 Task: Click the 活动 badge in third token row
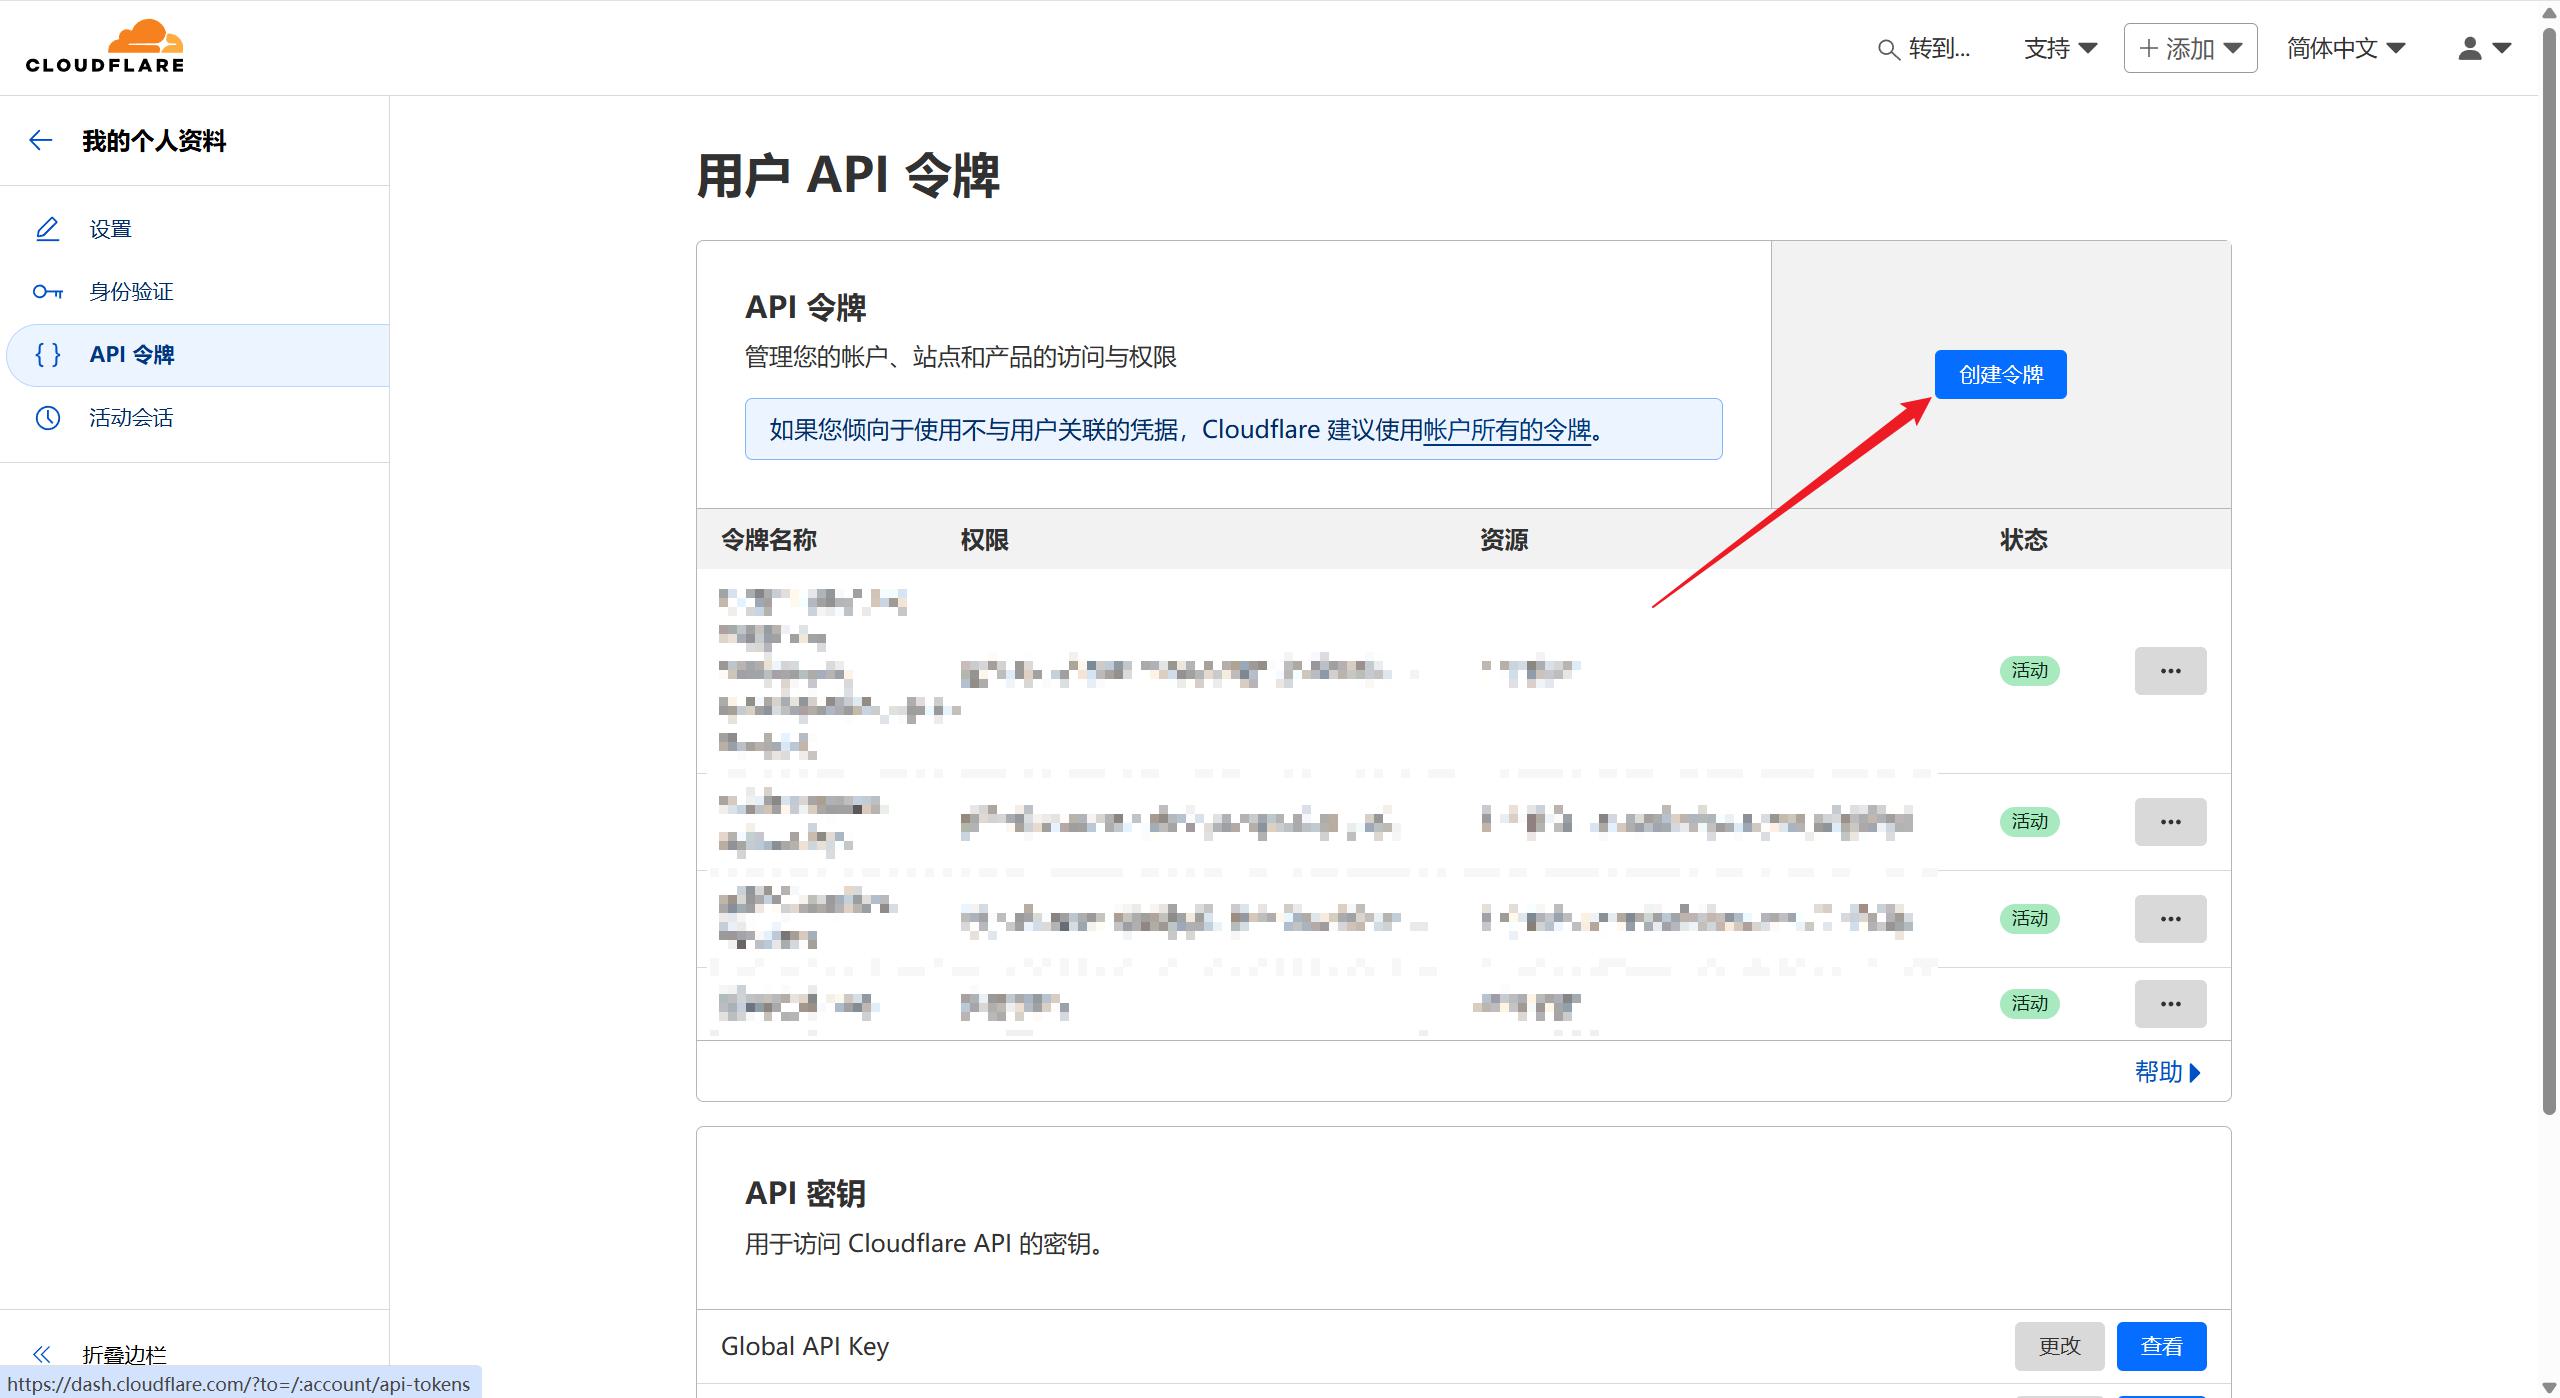2029,919
